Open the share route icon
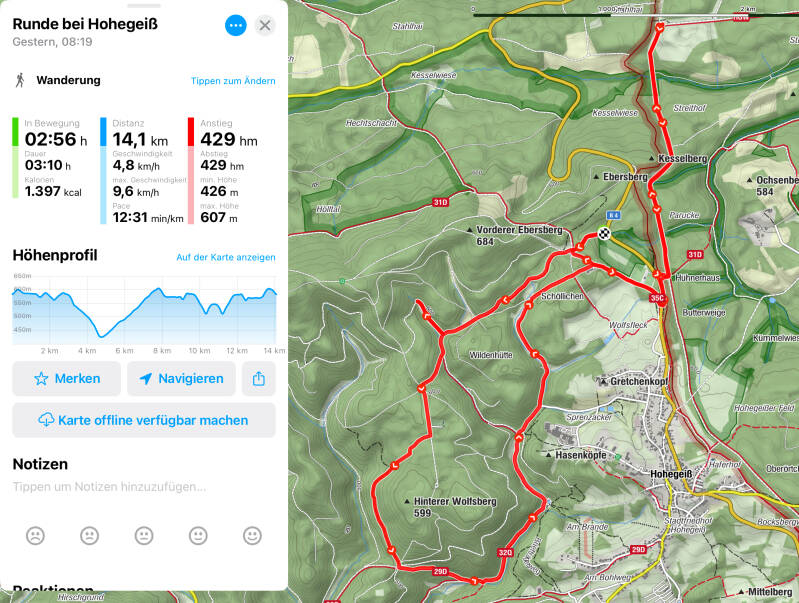 (x=259, y=379)
